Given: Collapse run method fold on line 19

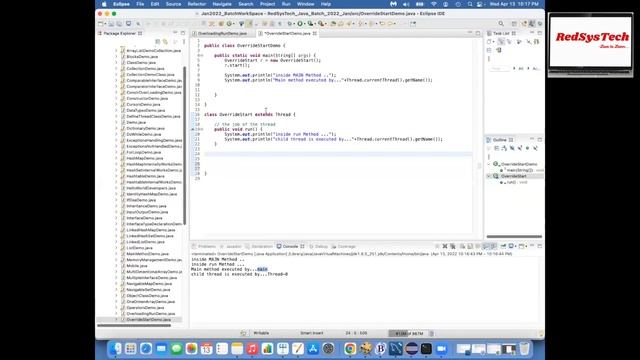Looking at the screenshot, I should point(201,129).
